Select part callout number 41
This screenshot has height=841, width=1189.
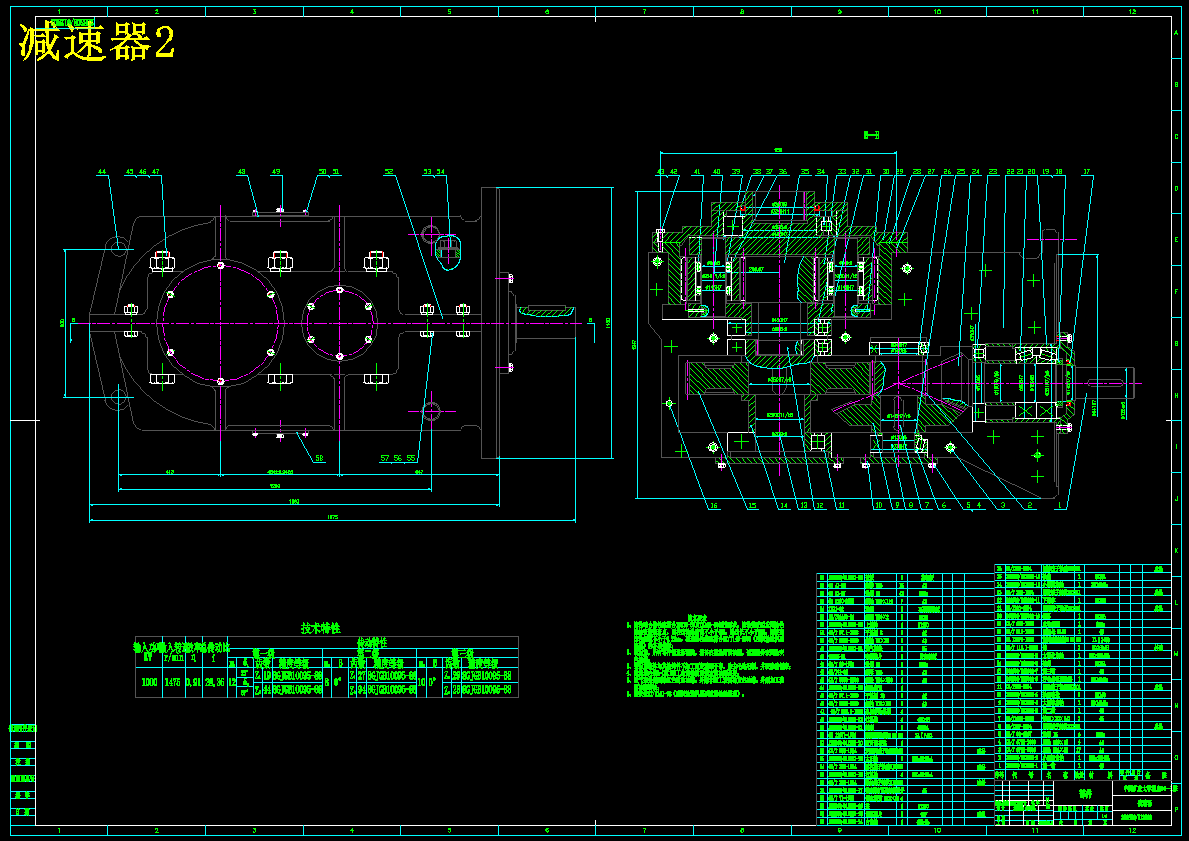[x=697, y=171]
